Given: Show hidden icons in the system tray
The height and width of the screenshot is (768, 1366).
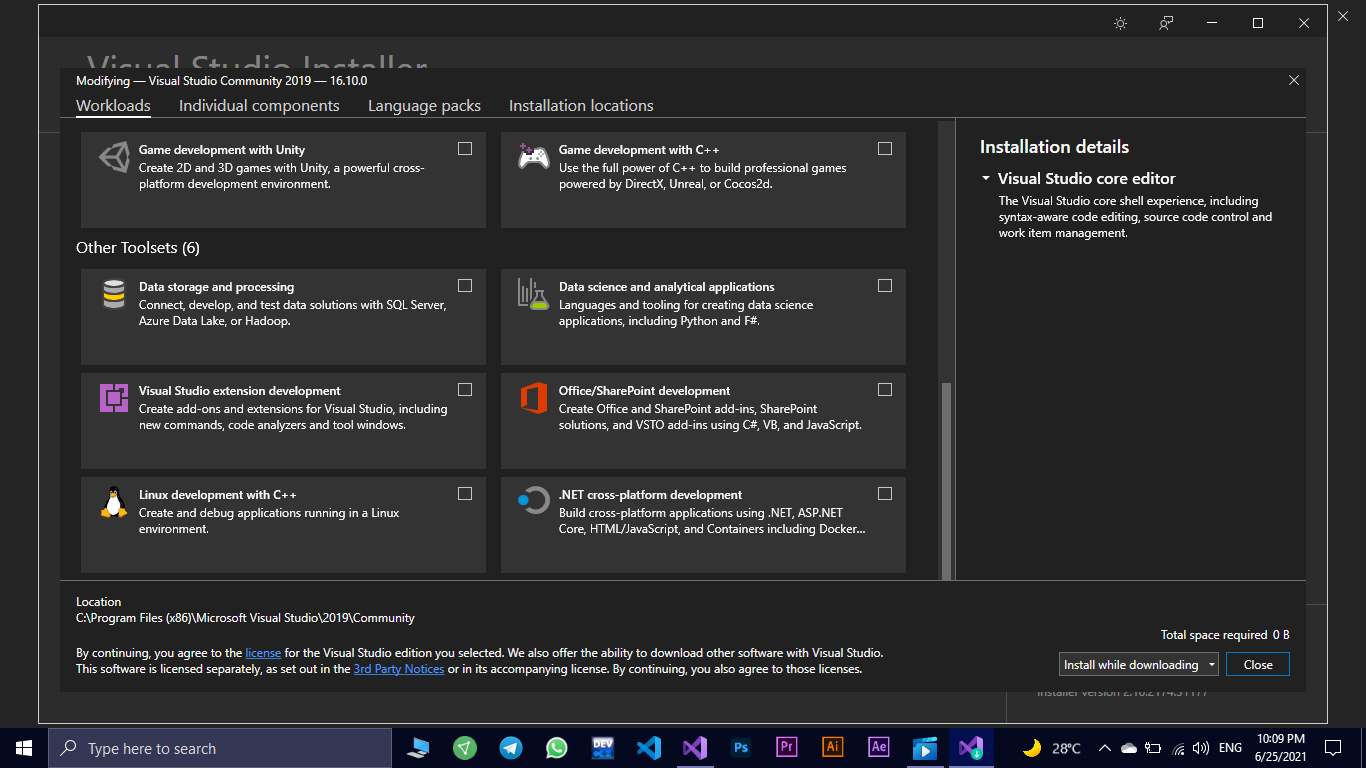Looking at the screenshot, I should 1105,748.
